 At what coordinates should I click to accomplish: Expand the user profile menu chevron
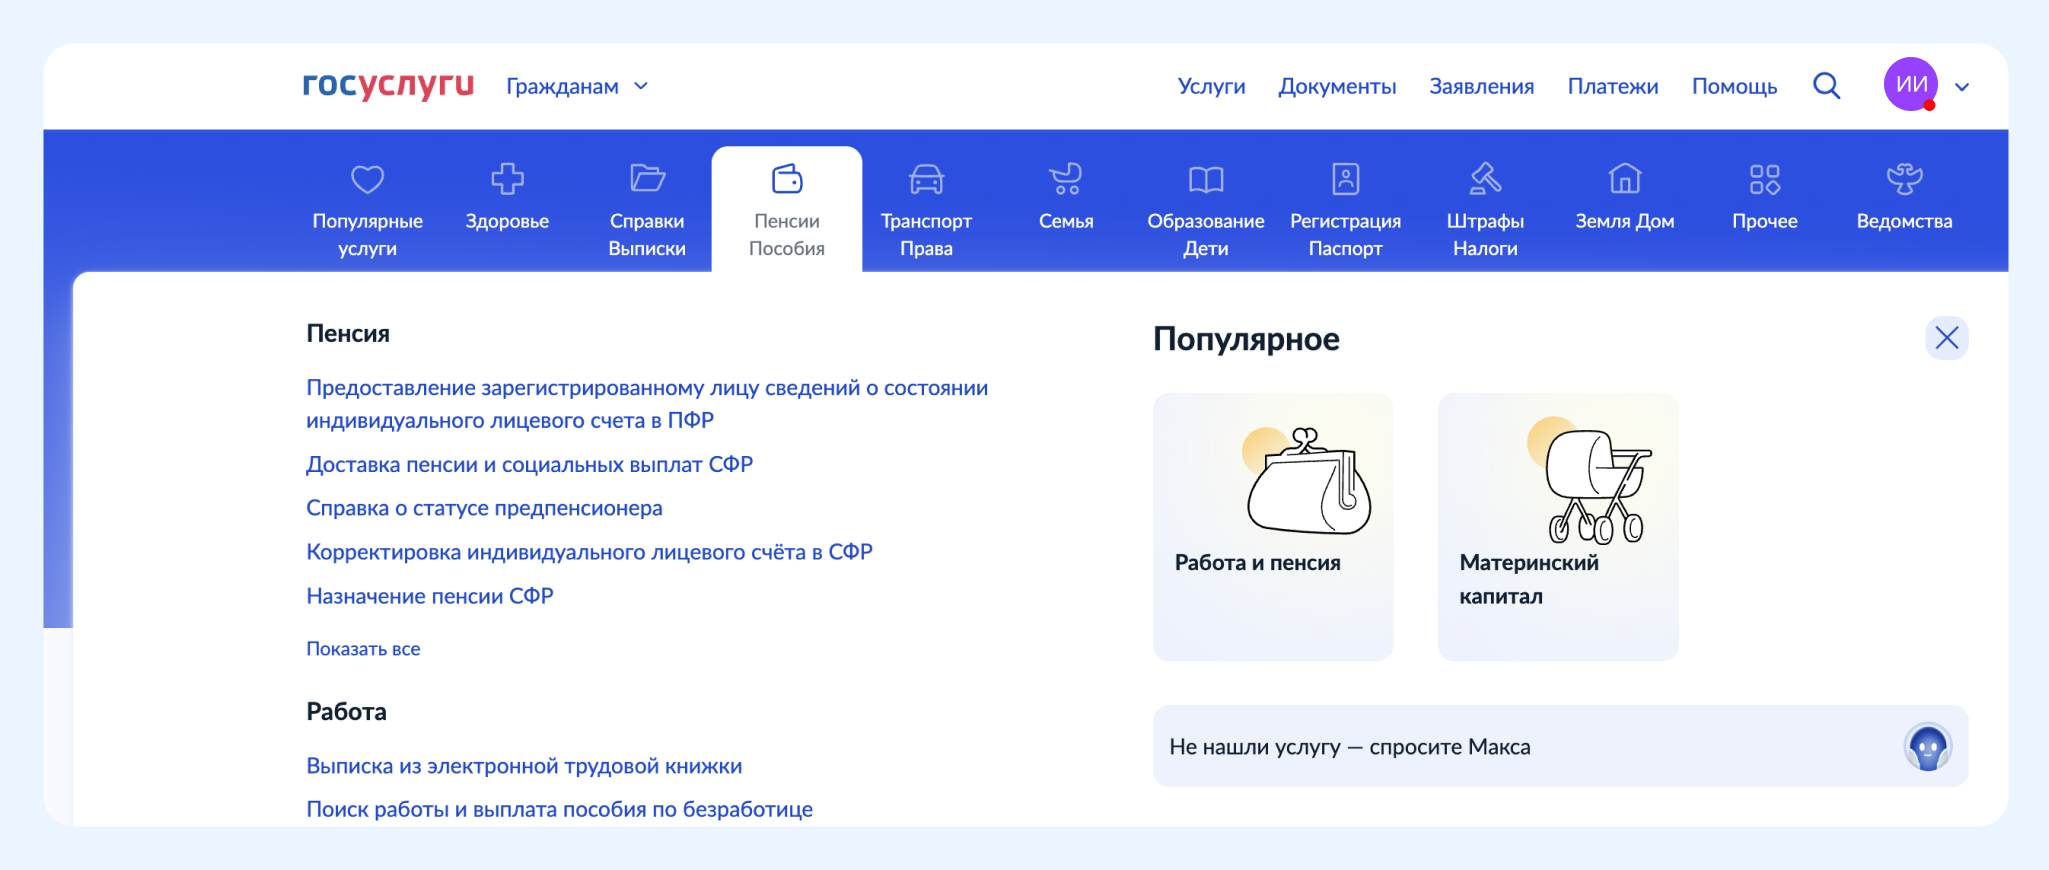pyautogui.click(x=1962, y=87)
